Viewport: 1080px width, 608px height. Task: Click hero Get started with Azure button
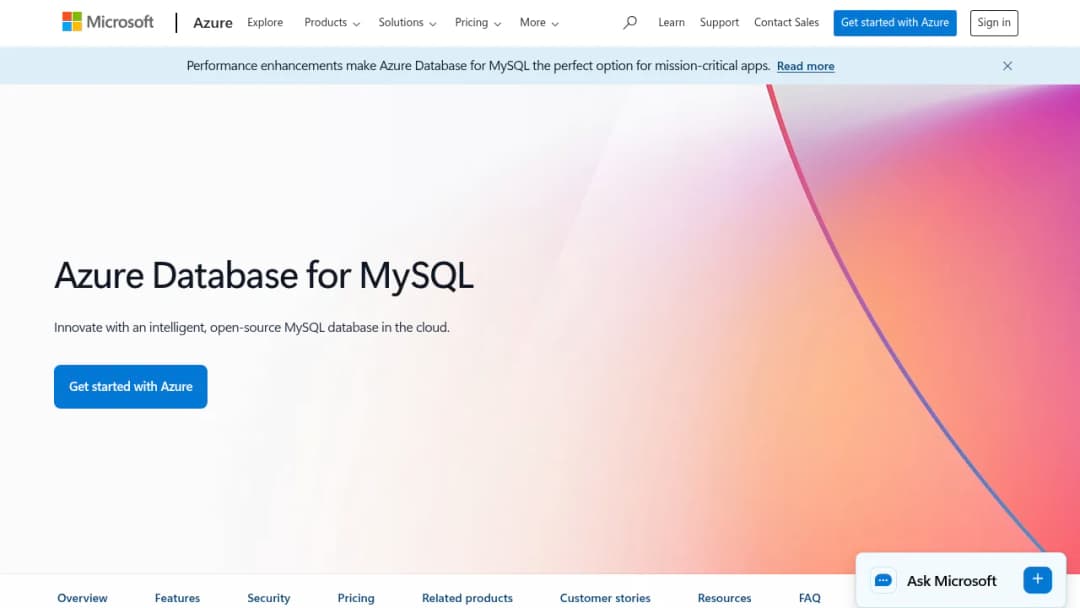131,386
